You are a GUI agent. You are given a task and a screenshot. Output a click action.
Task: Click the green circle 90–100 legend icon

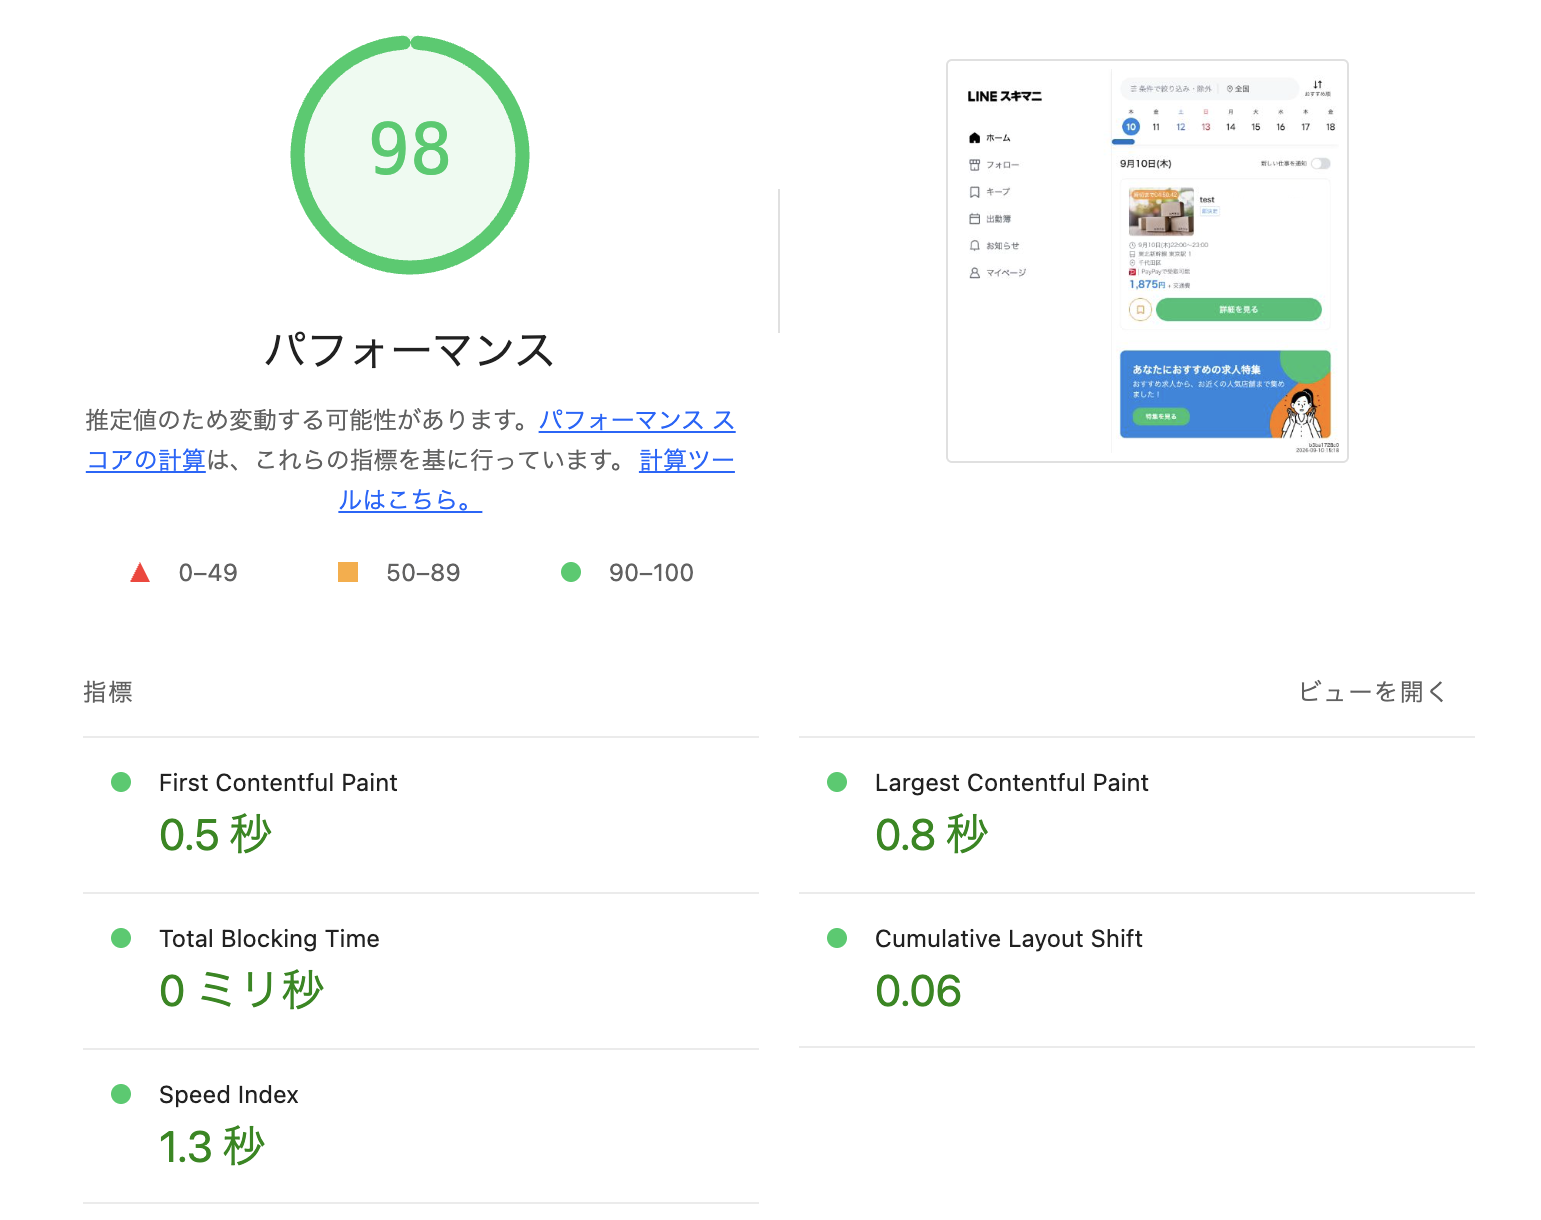click(571, 572)
